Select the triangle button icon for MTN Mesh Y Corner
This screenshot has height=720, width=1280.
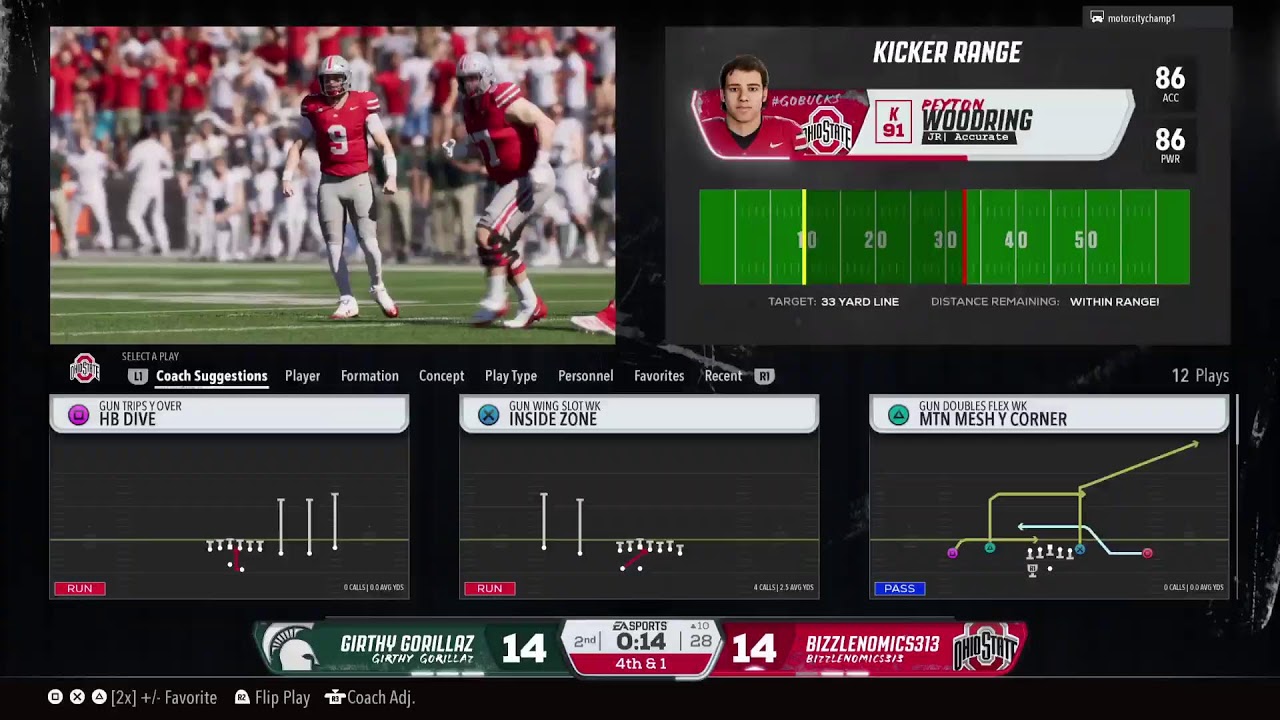click(898, 415)
